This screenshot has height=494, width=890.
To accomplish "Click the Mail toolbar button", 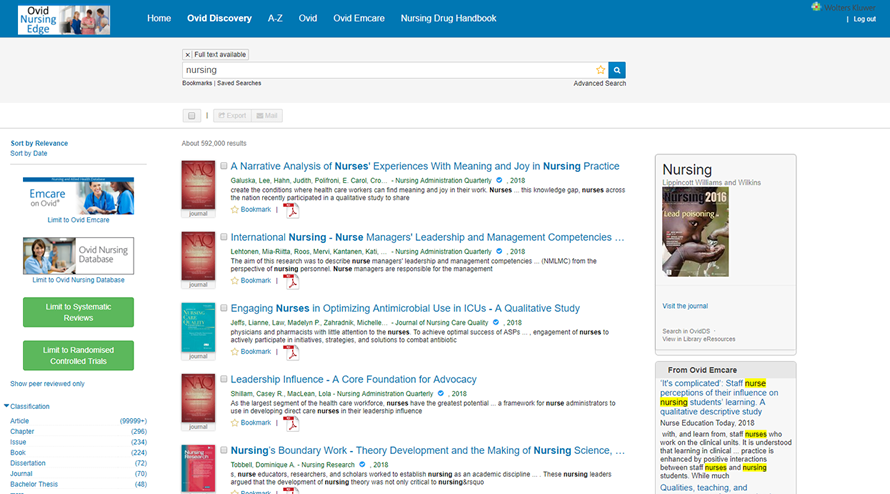I will pyautogui.click(x=267, y=116).
